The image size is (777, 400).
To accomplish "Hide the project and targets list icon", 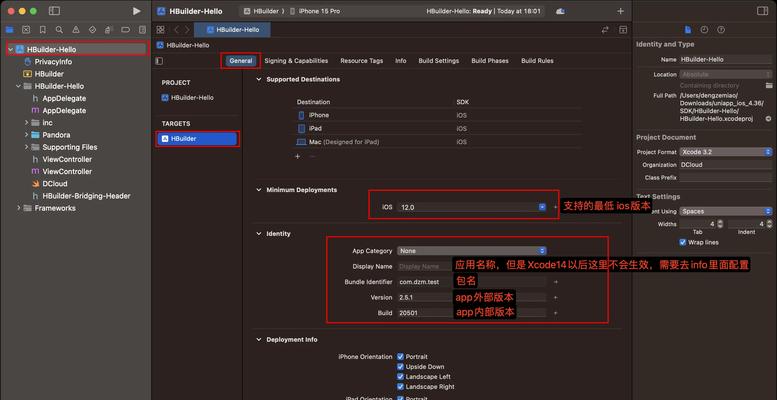I will coord(159,61).
